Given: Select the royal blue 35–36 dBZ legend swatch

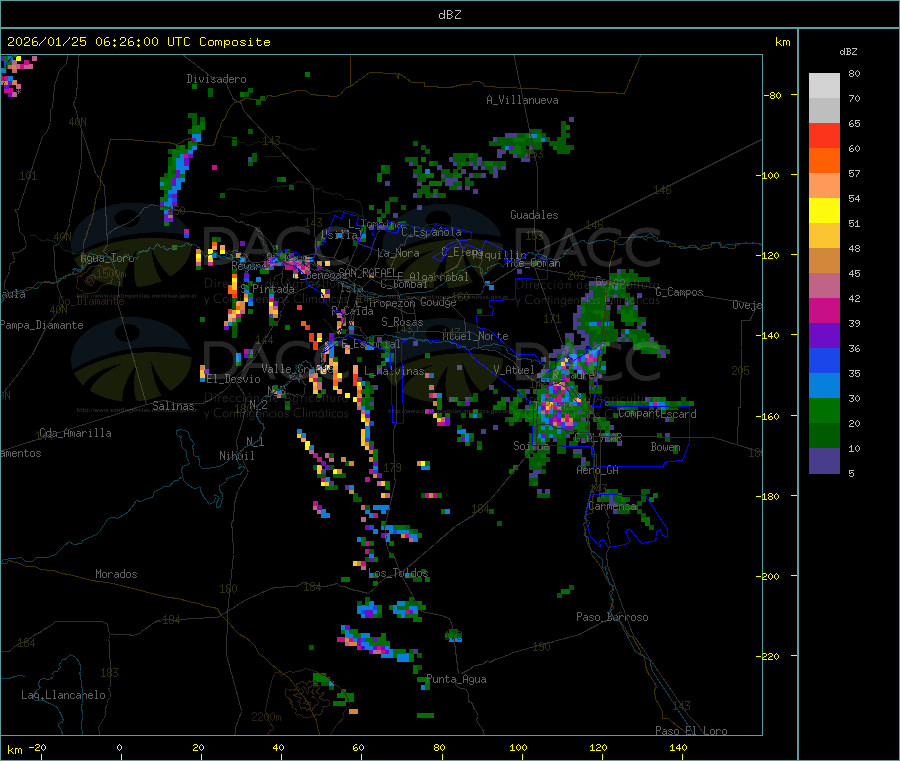Looking at the screenshot, I should click(x=824, y=360).
